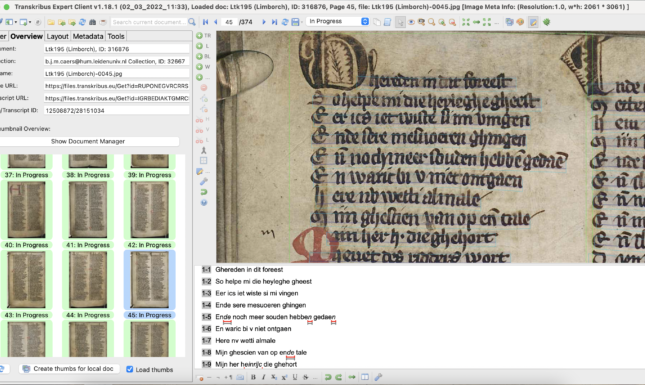Open the Metadata tab
Viewport: 645px width, 385px height.
(88, 36)
